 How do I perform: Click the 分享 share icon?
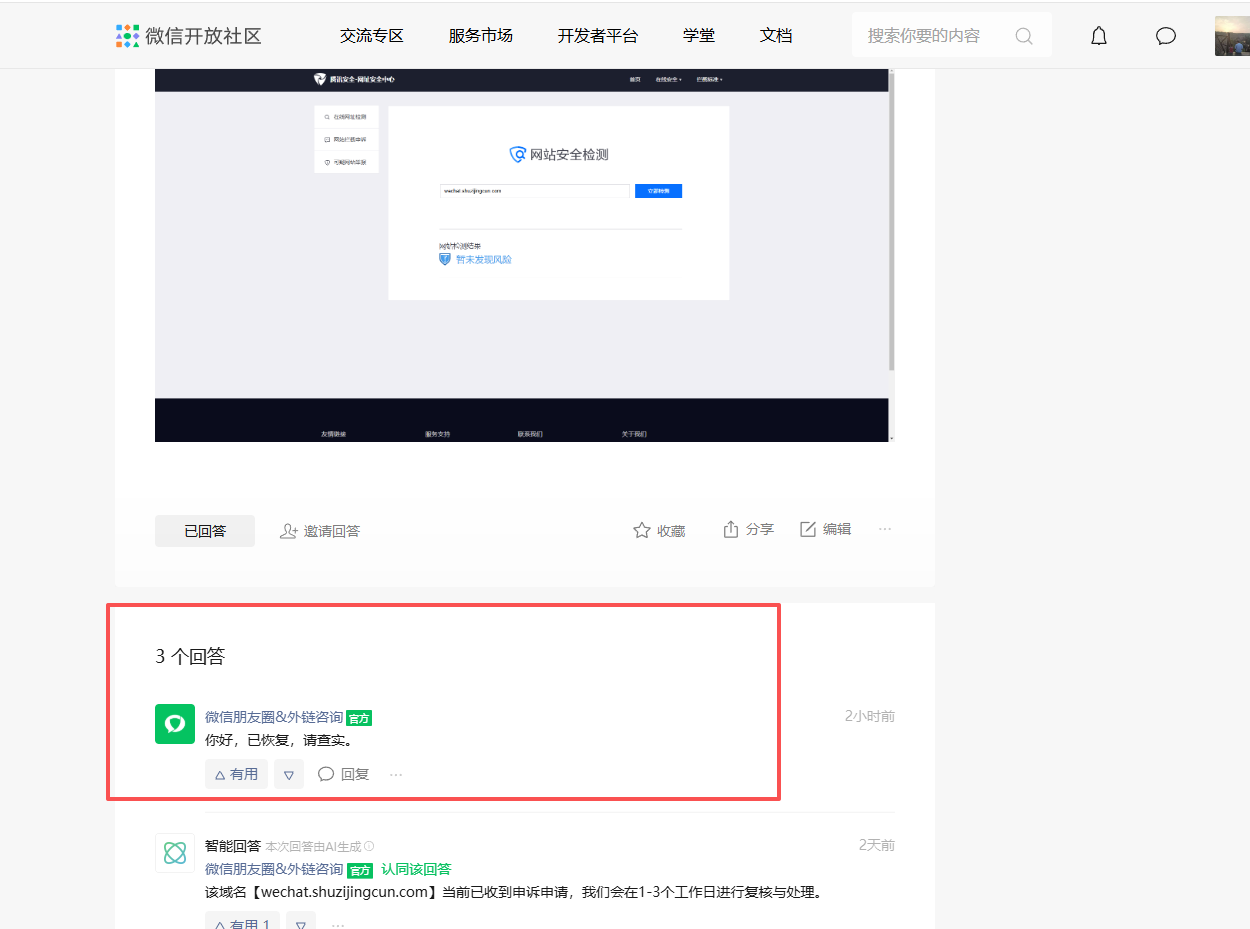pos(731,529)
